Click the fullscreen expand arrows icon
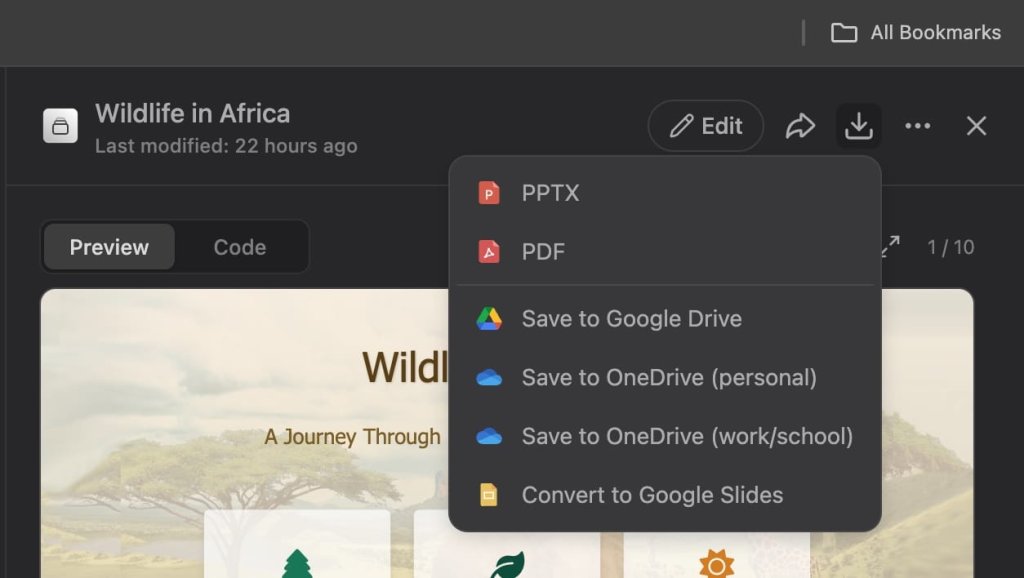This screenshot has height=578, width=1024. tap(891, 246)
